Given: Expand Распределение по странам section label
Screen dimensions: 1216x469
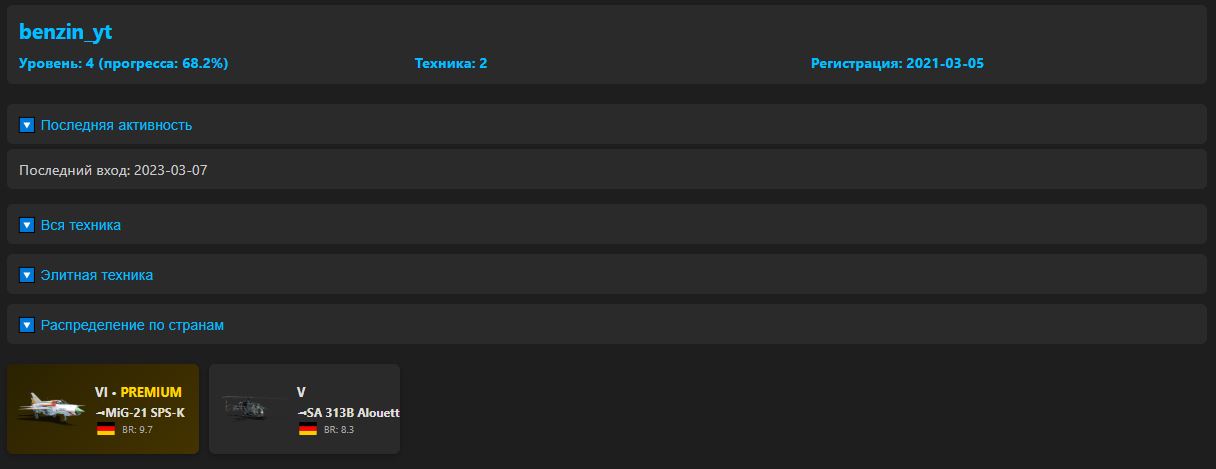Looking at the screenshot, I should [132, 325].
